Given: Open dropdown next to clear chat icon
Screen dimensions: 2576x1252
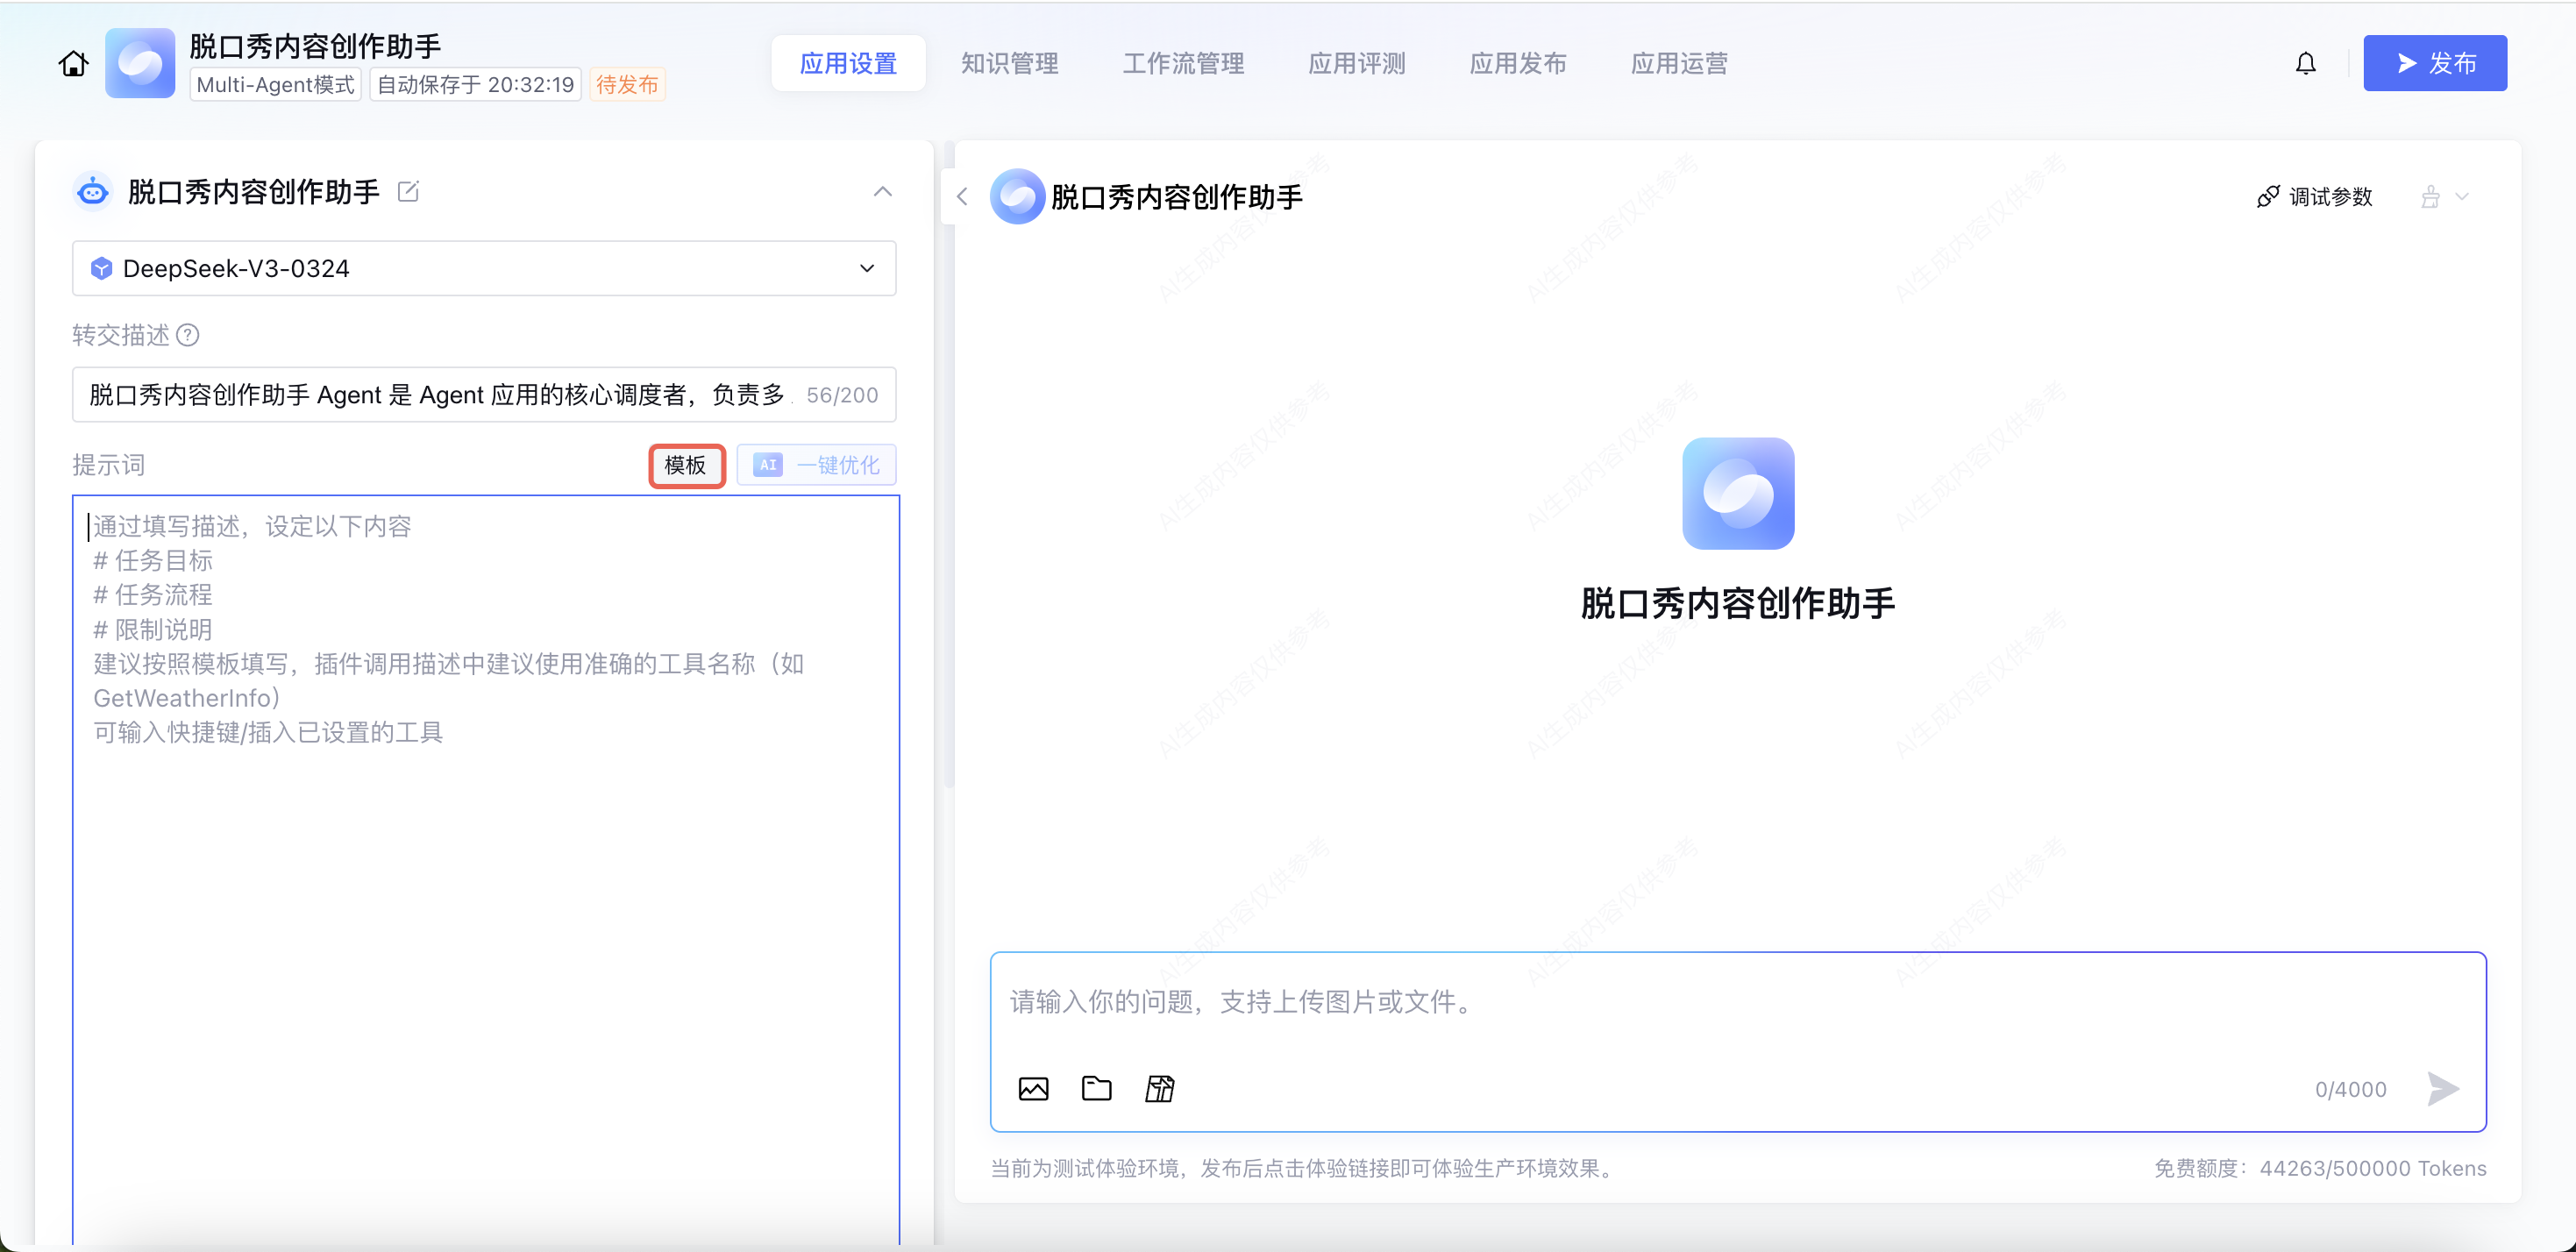Looking at the screenshot, I should 2462,197.
